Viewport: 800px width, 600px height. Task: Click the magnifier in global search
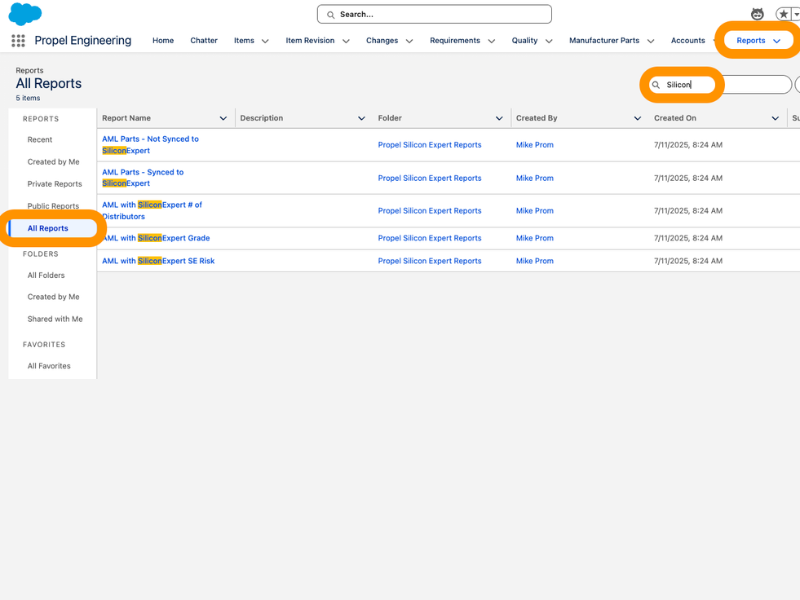[x=331, y=15]
